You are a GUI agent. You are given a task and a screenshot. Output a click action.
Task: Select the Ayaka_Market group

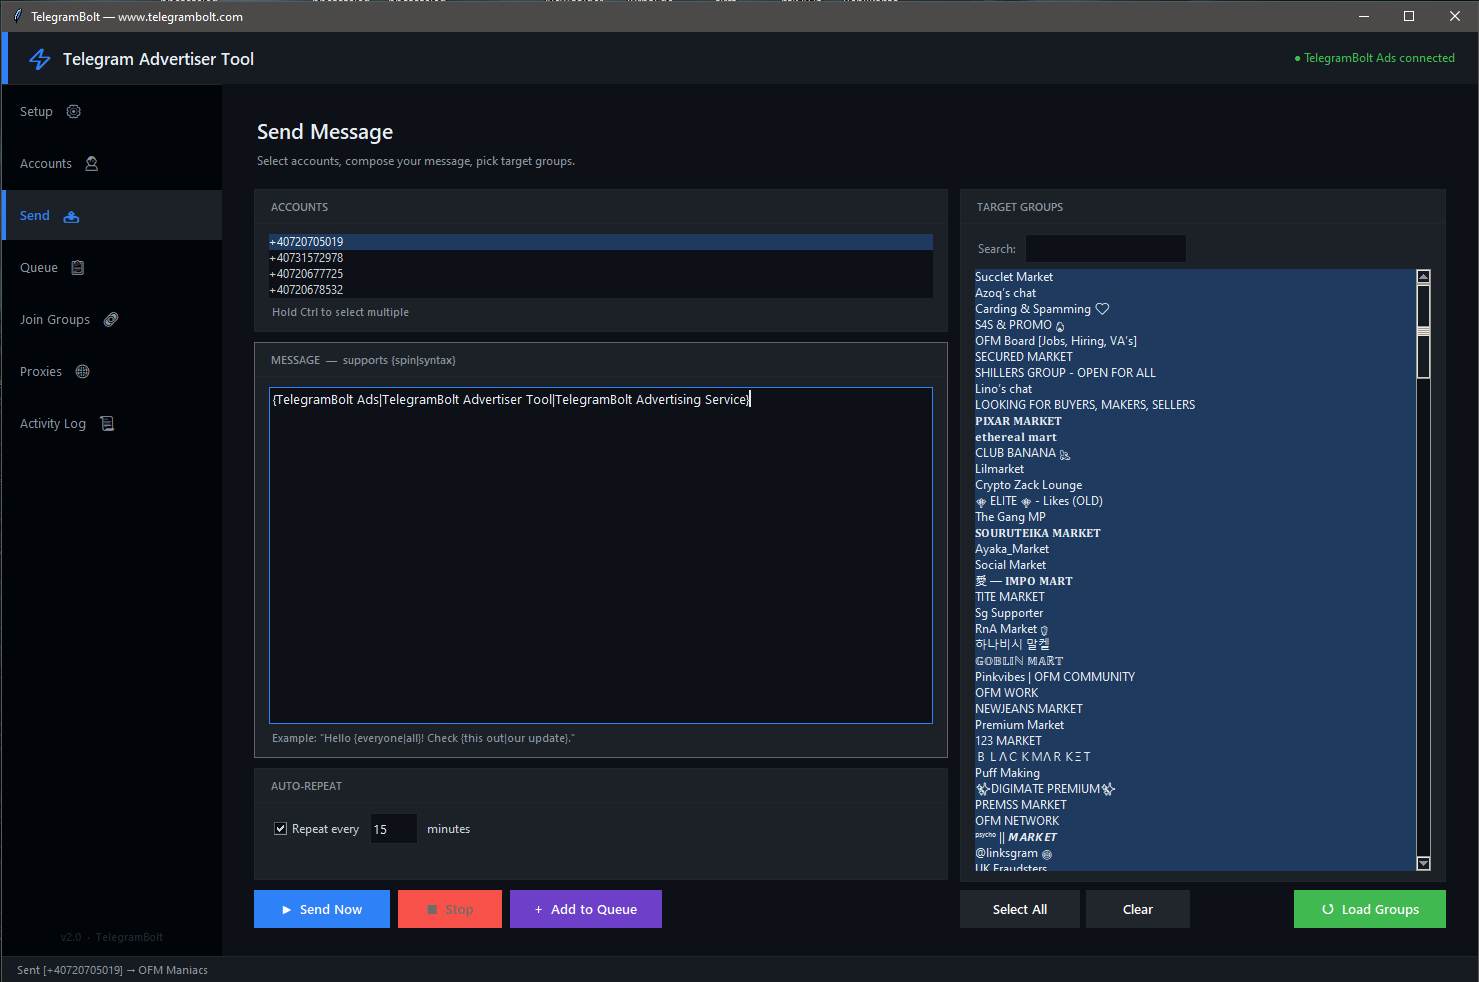click(1195, 549)
